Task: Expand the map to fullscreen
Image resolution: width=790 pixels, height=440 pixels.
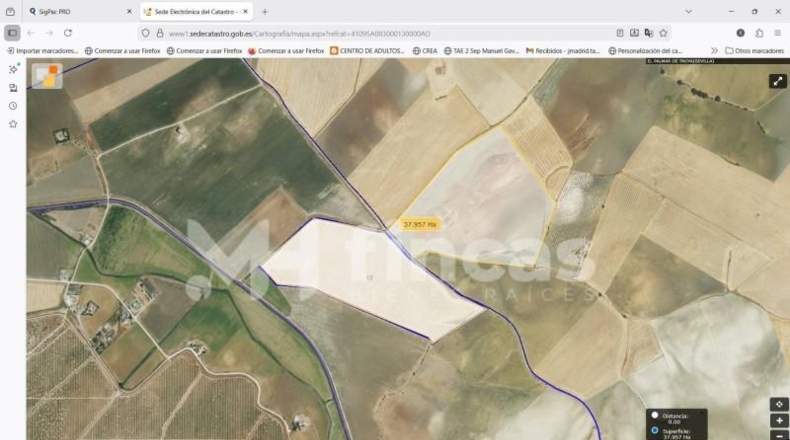Action: pyautogui.click(x=778, y=81)
